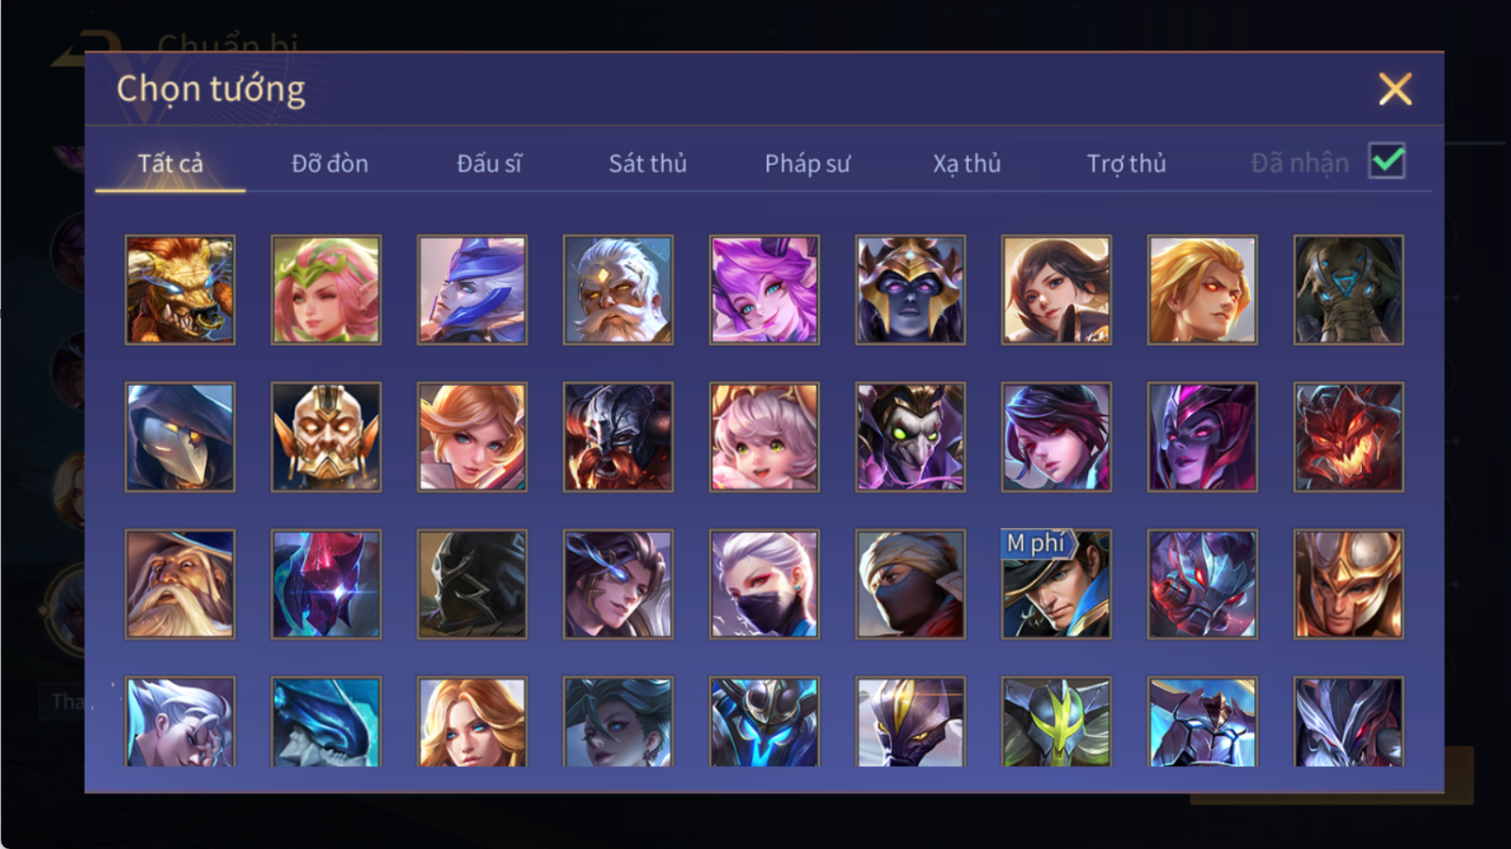Viewport: 1511px width, 849px height.
Task: Pick the hero tagged M phí
Action: click(x=1056, y=584)
